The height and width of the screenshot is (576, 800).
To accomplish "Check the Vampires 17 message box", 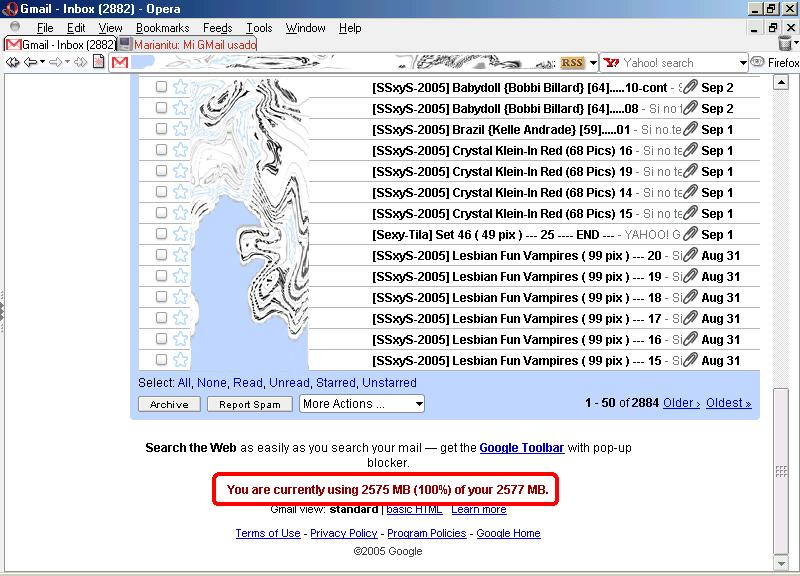I will coord(161,317).
